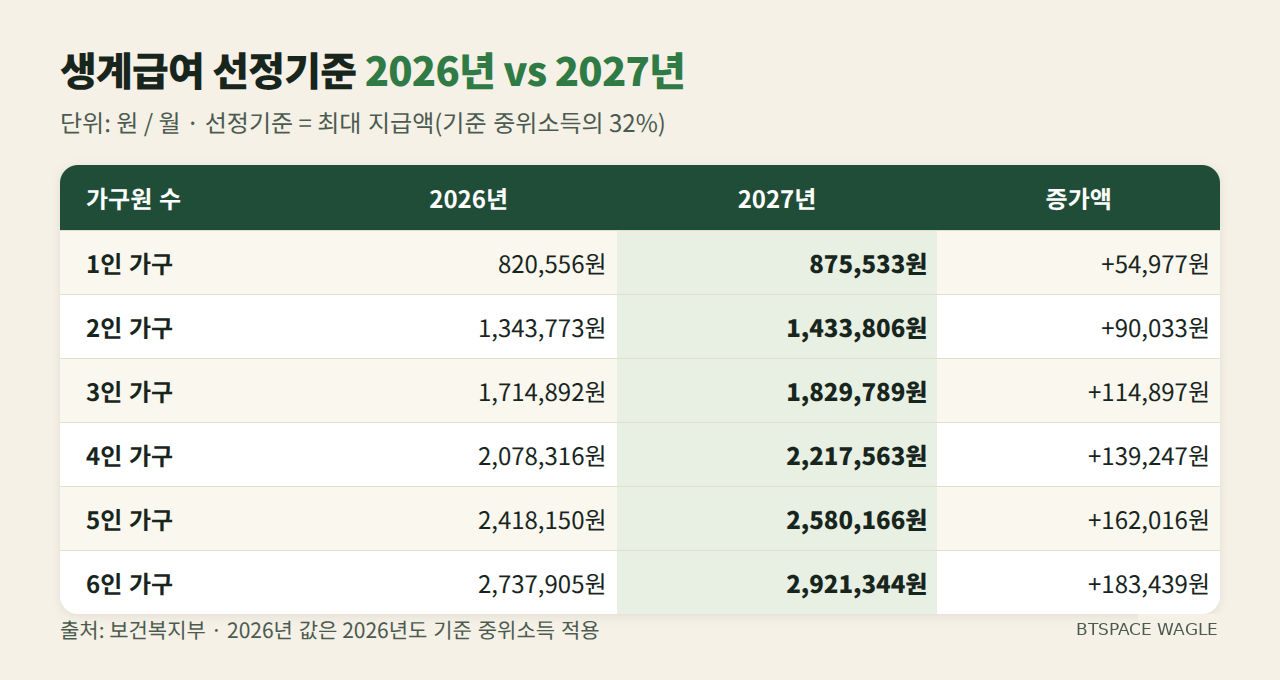1280x680 pixels.
Task: Click the 2026 value '2,078,316원'
Action: pyautogui.click(x=543, y=456)
